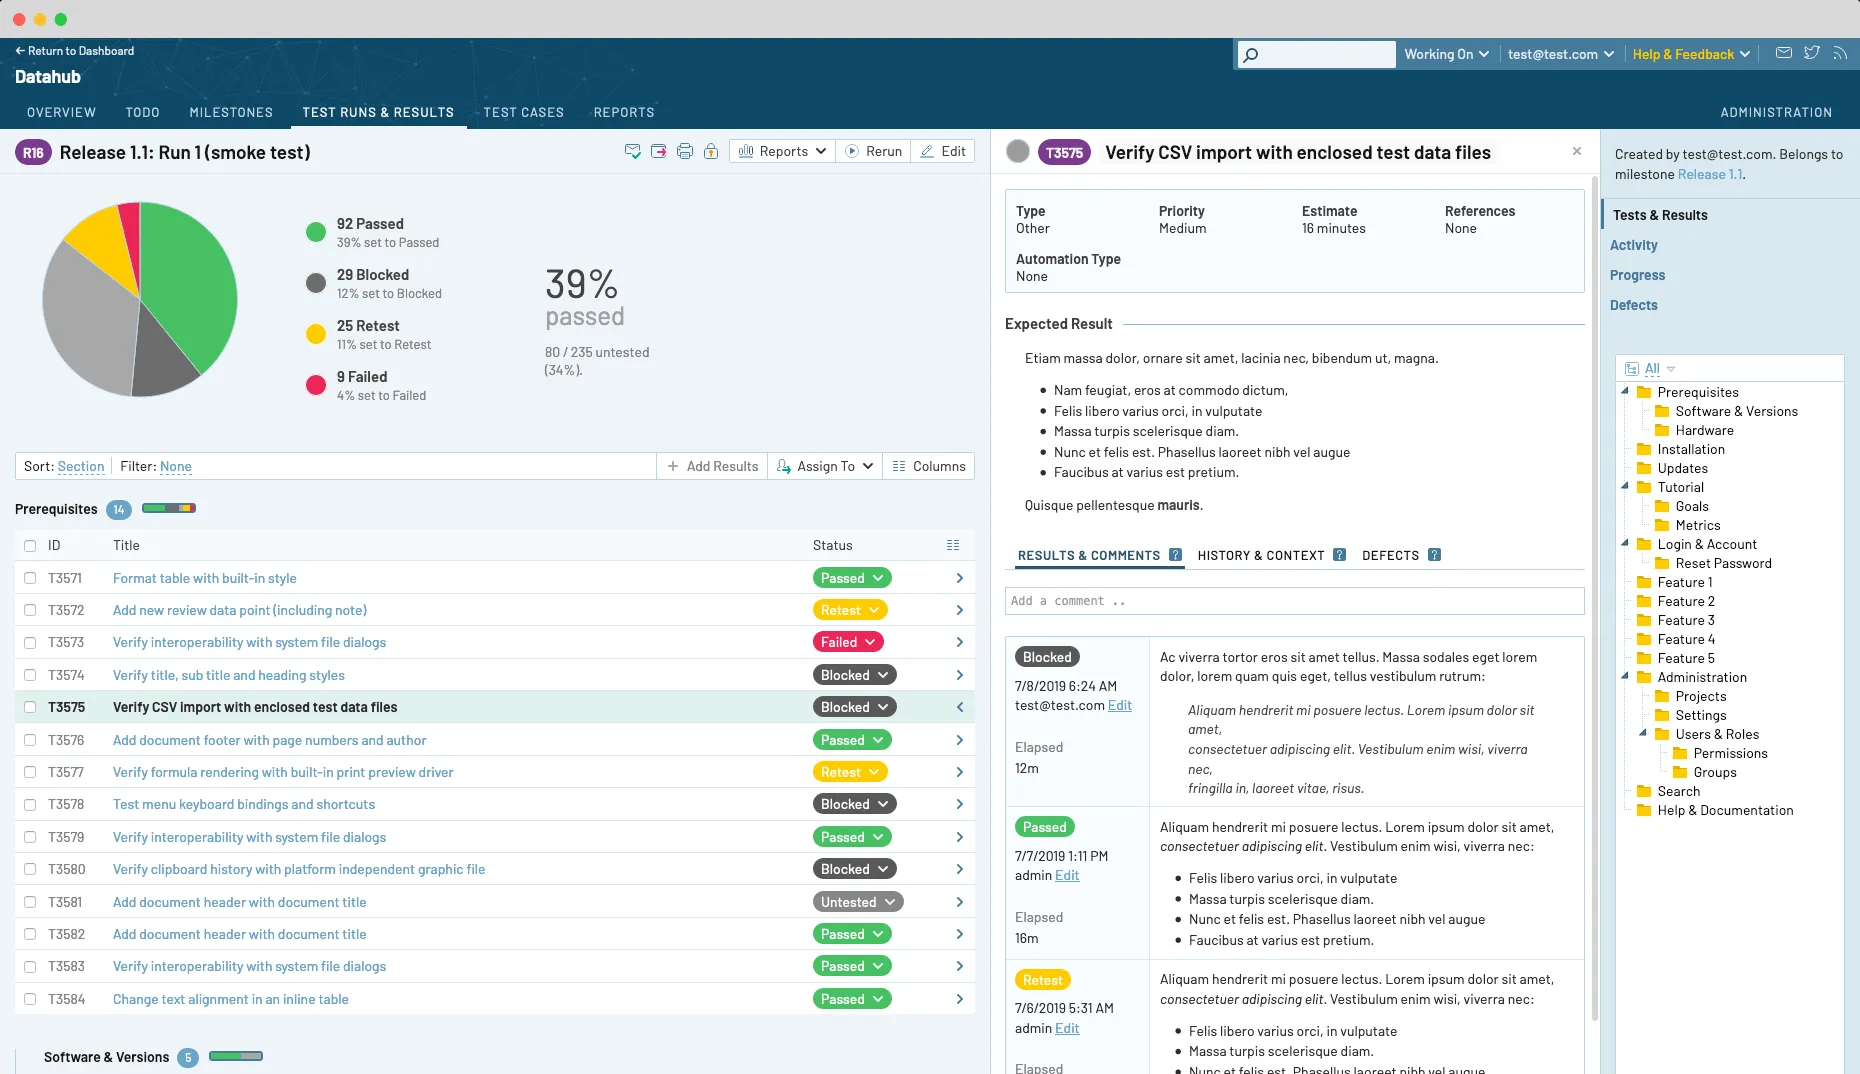The width and height of the screenshot is (1860, 1074).
Task: Open the Columns settings
Action: tap(928, 466)
